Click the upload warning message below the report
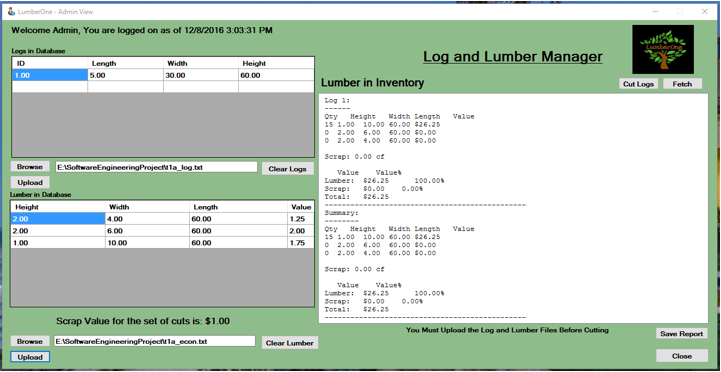721x372 pixels. point(507,330)
